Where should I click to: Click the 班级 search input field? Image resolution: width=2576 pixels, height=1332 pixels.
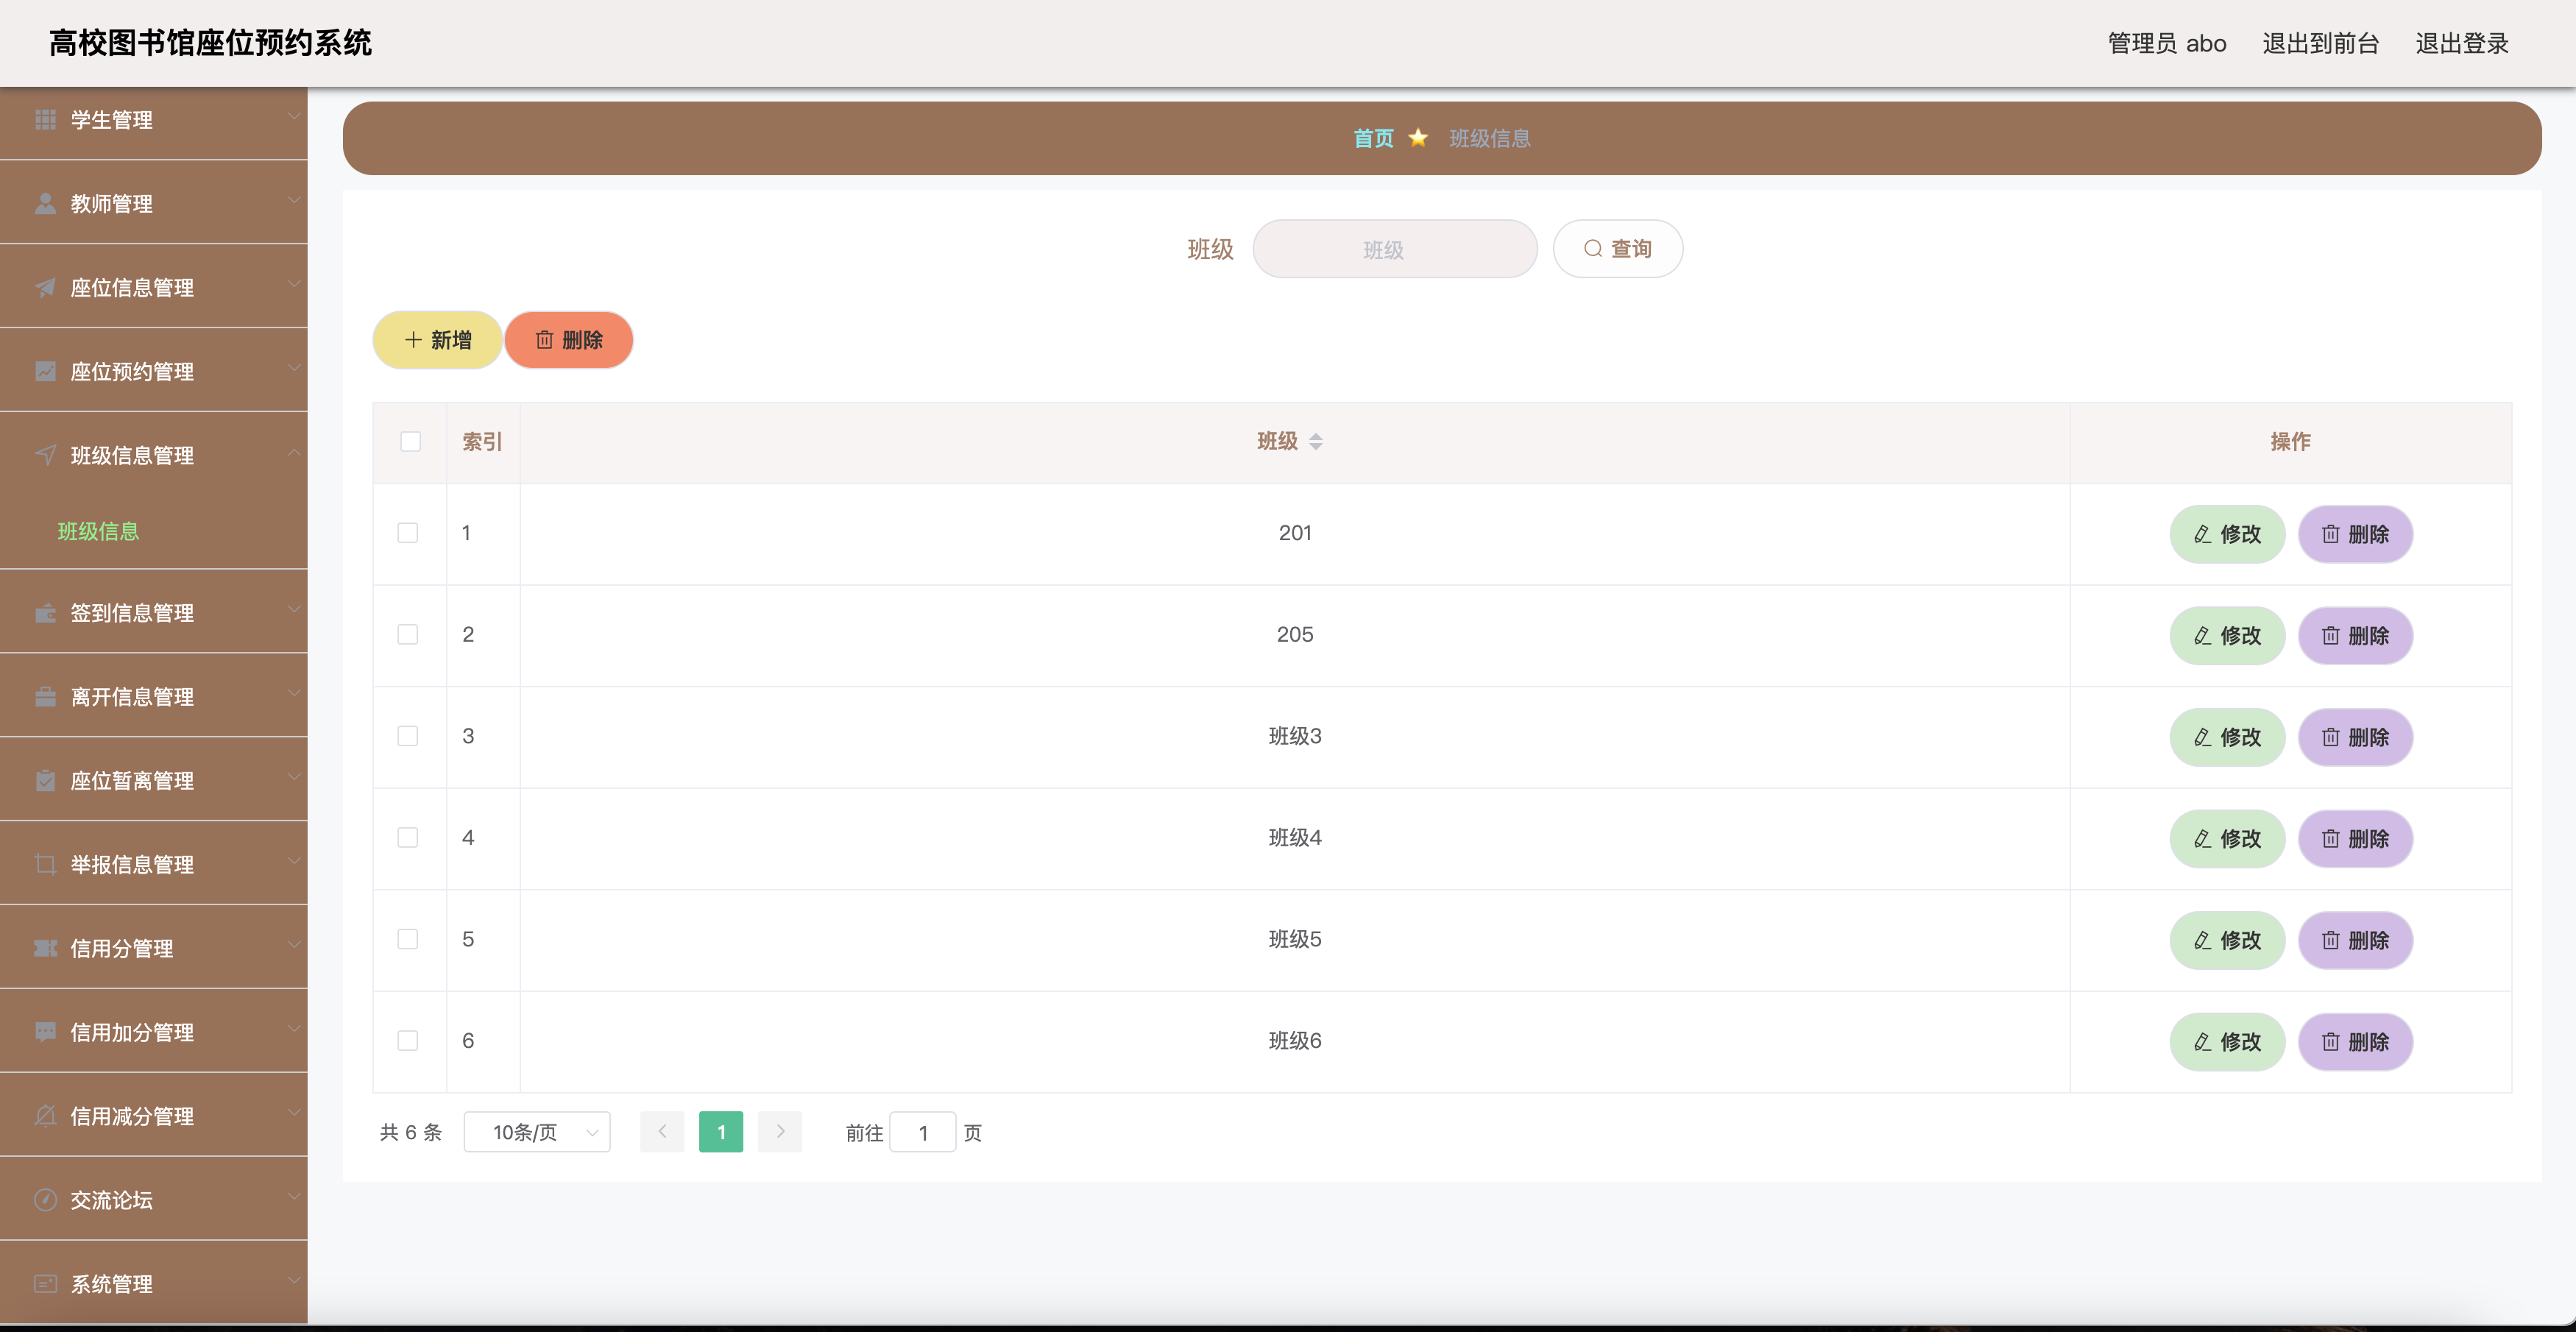click(1394, 249)
